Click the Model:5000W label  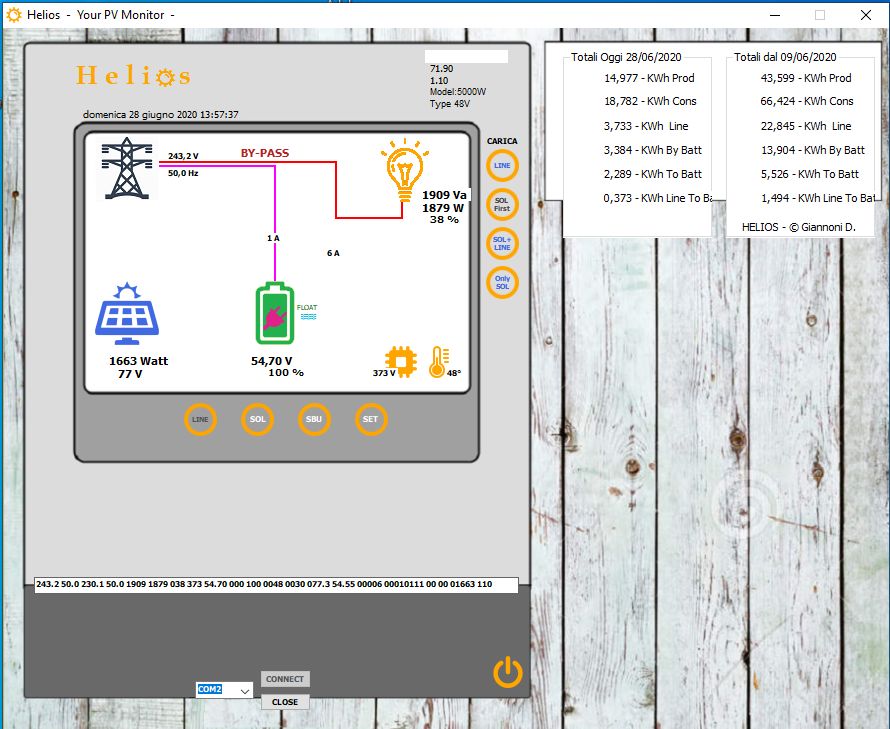(457, 92)
